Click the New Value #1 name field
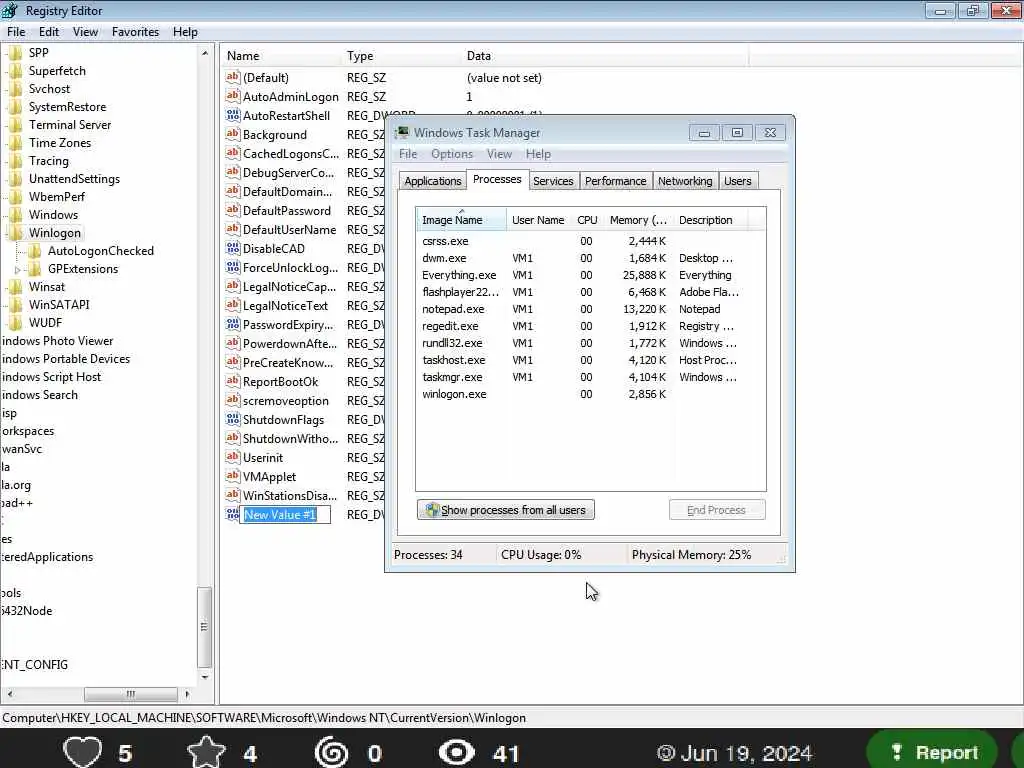1024x768 pixels. (x=285, y=515)
